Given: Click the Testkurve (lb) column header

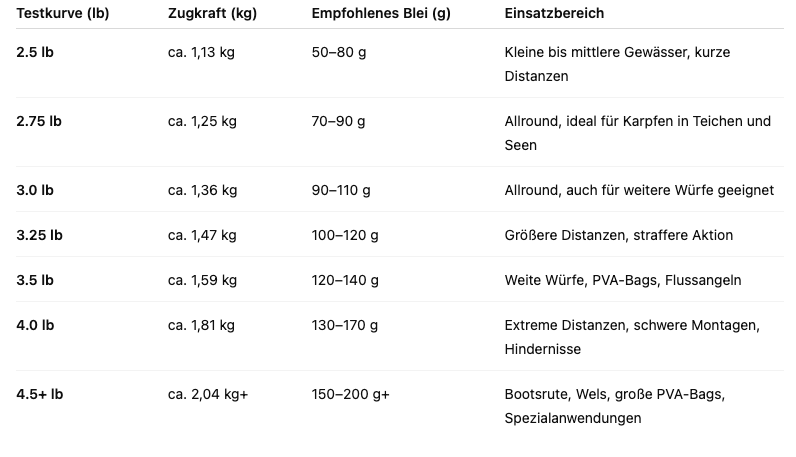Looking at the screenshot, I should point(62,13).
